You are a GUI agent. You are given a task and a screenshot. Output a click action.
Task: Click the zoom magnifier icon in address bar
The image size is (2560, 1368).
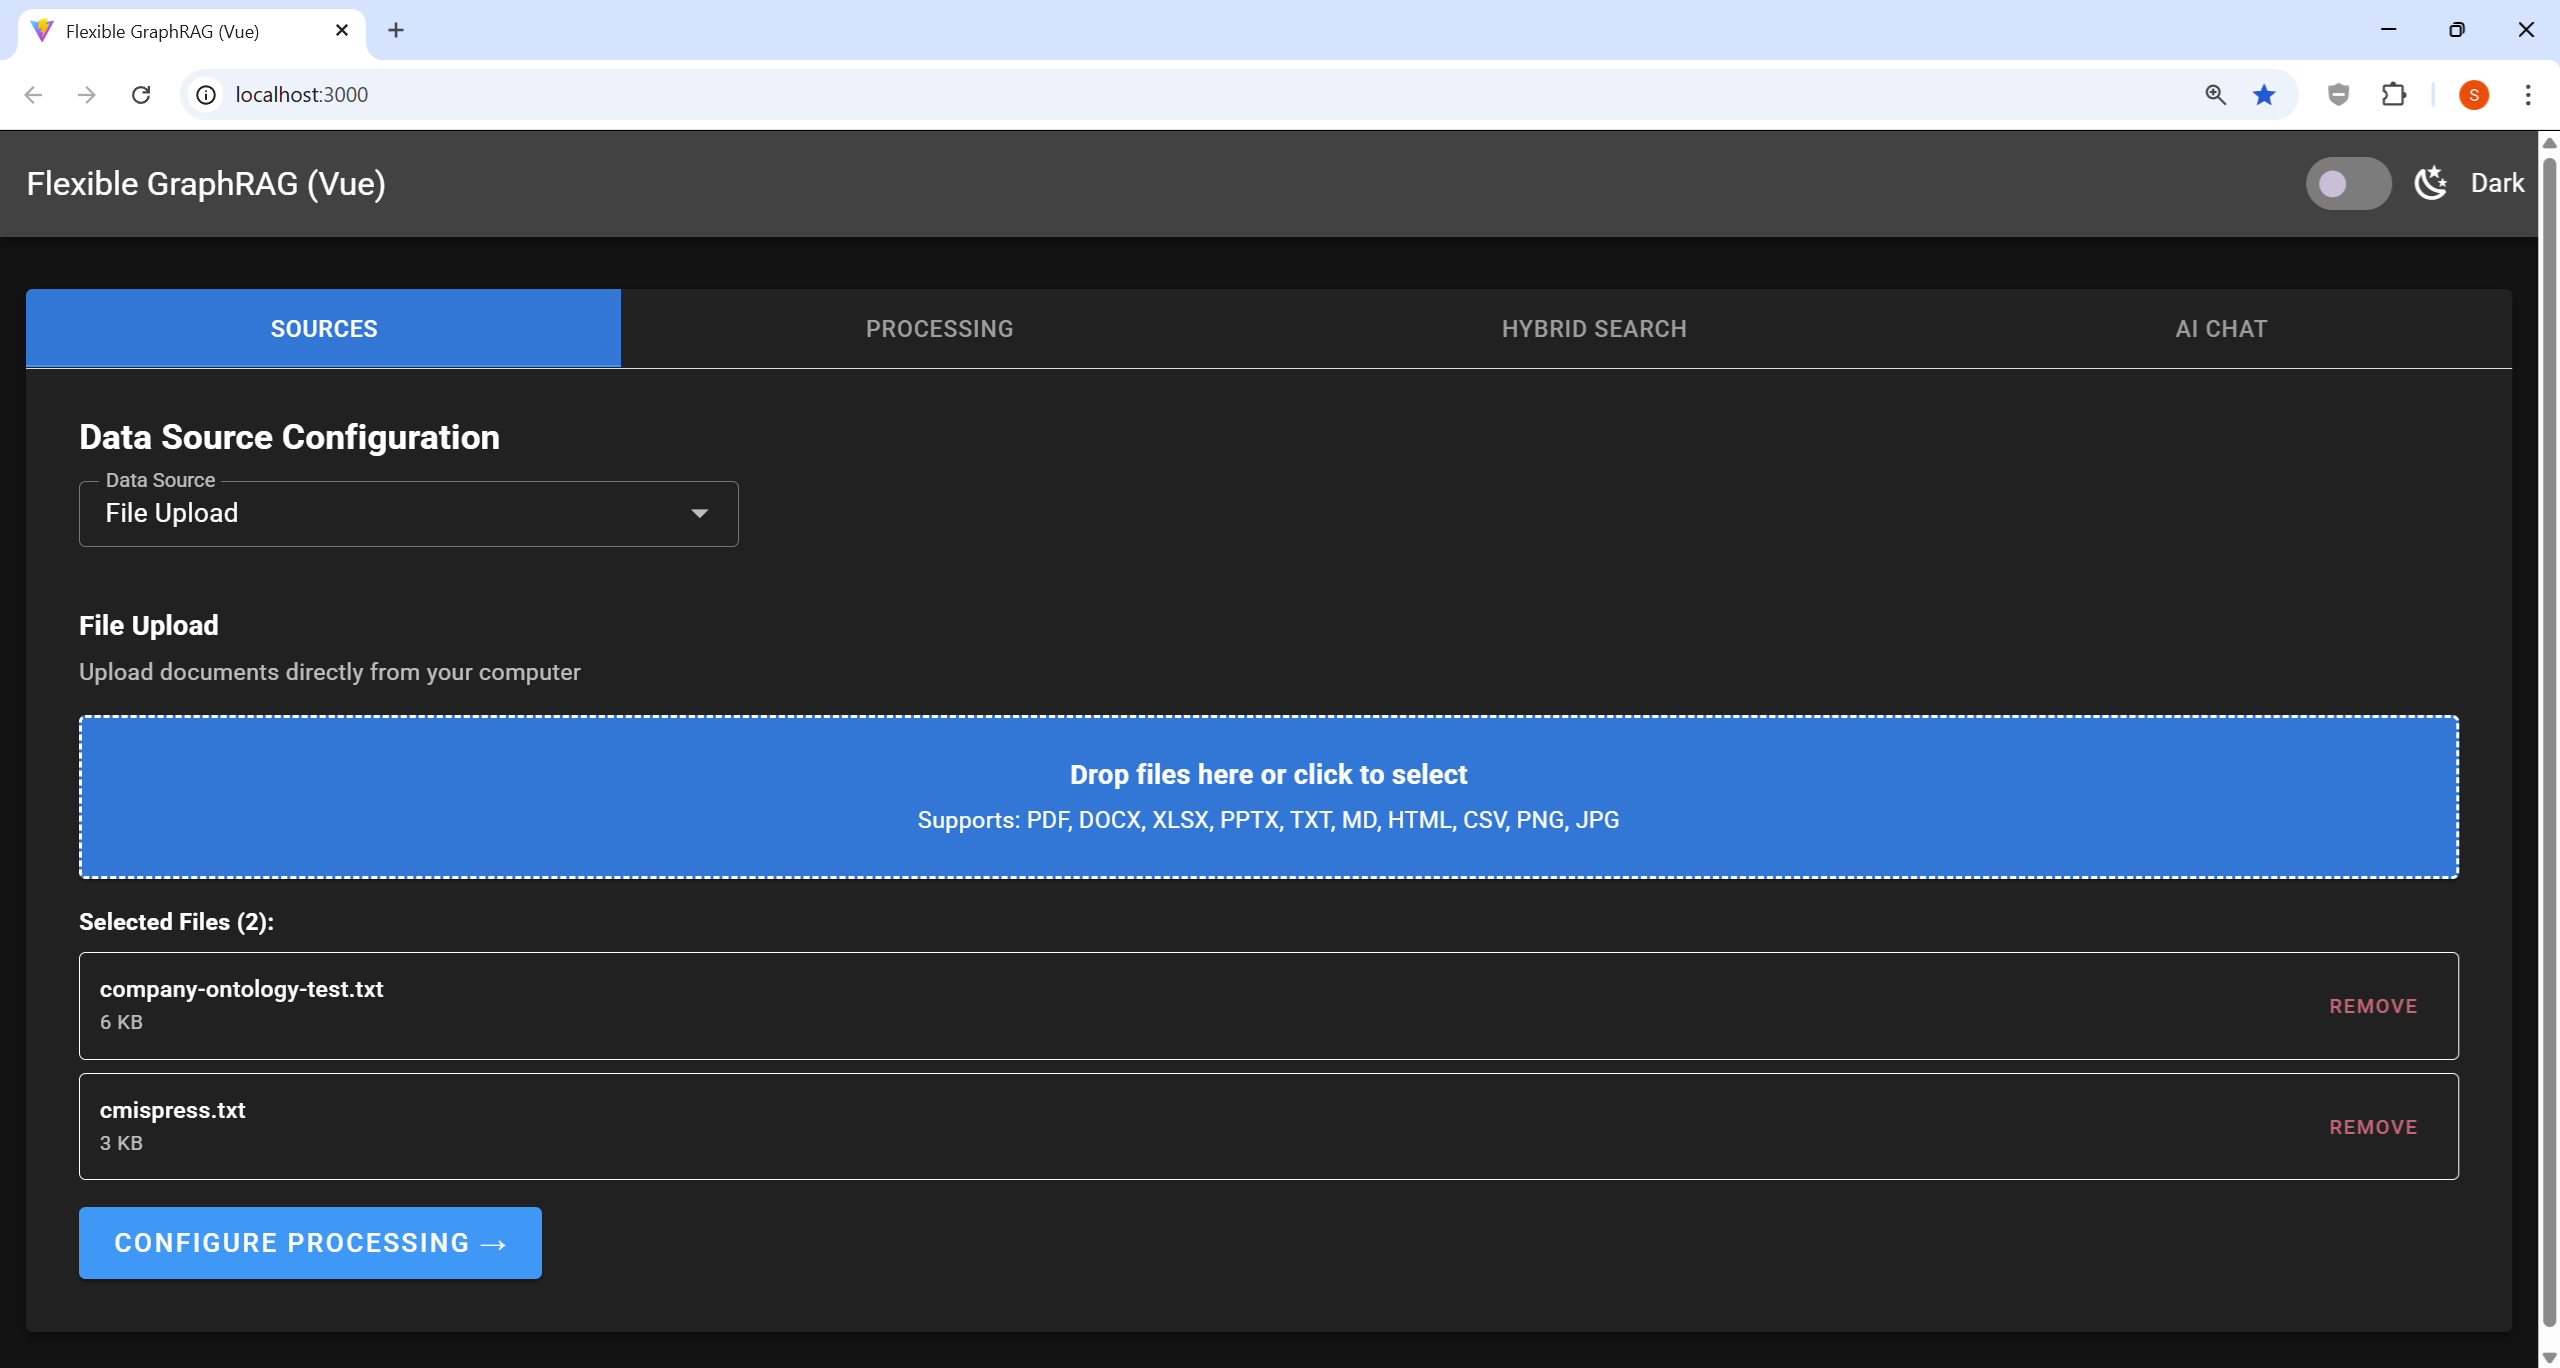2215,95
